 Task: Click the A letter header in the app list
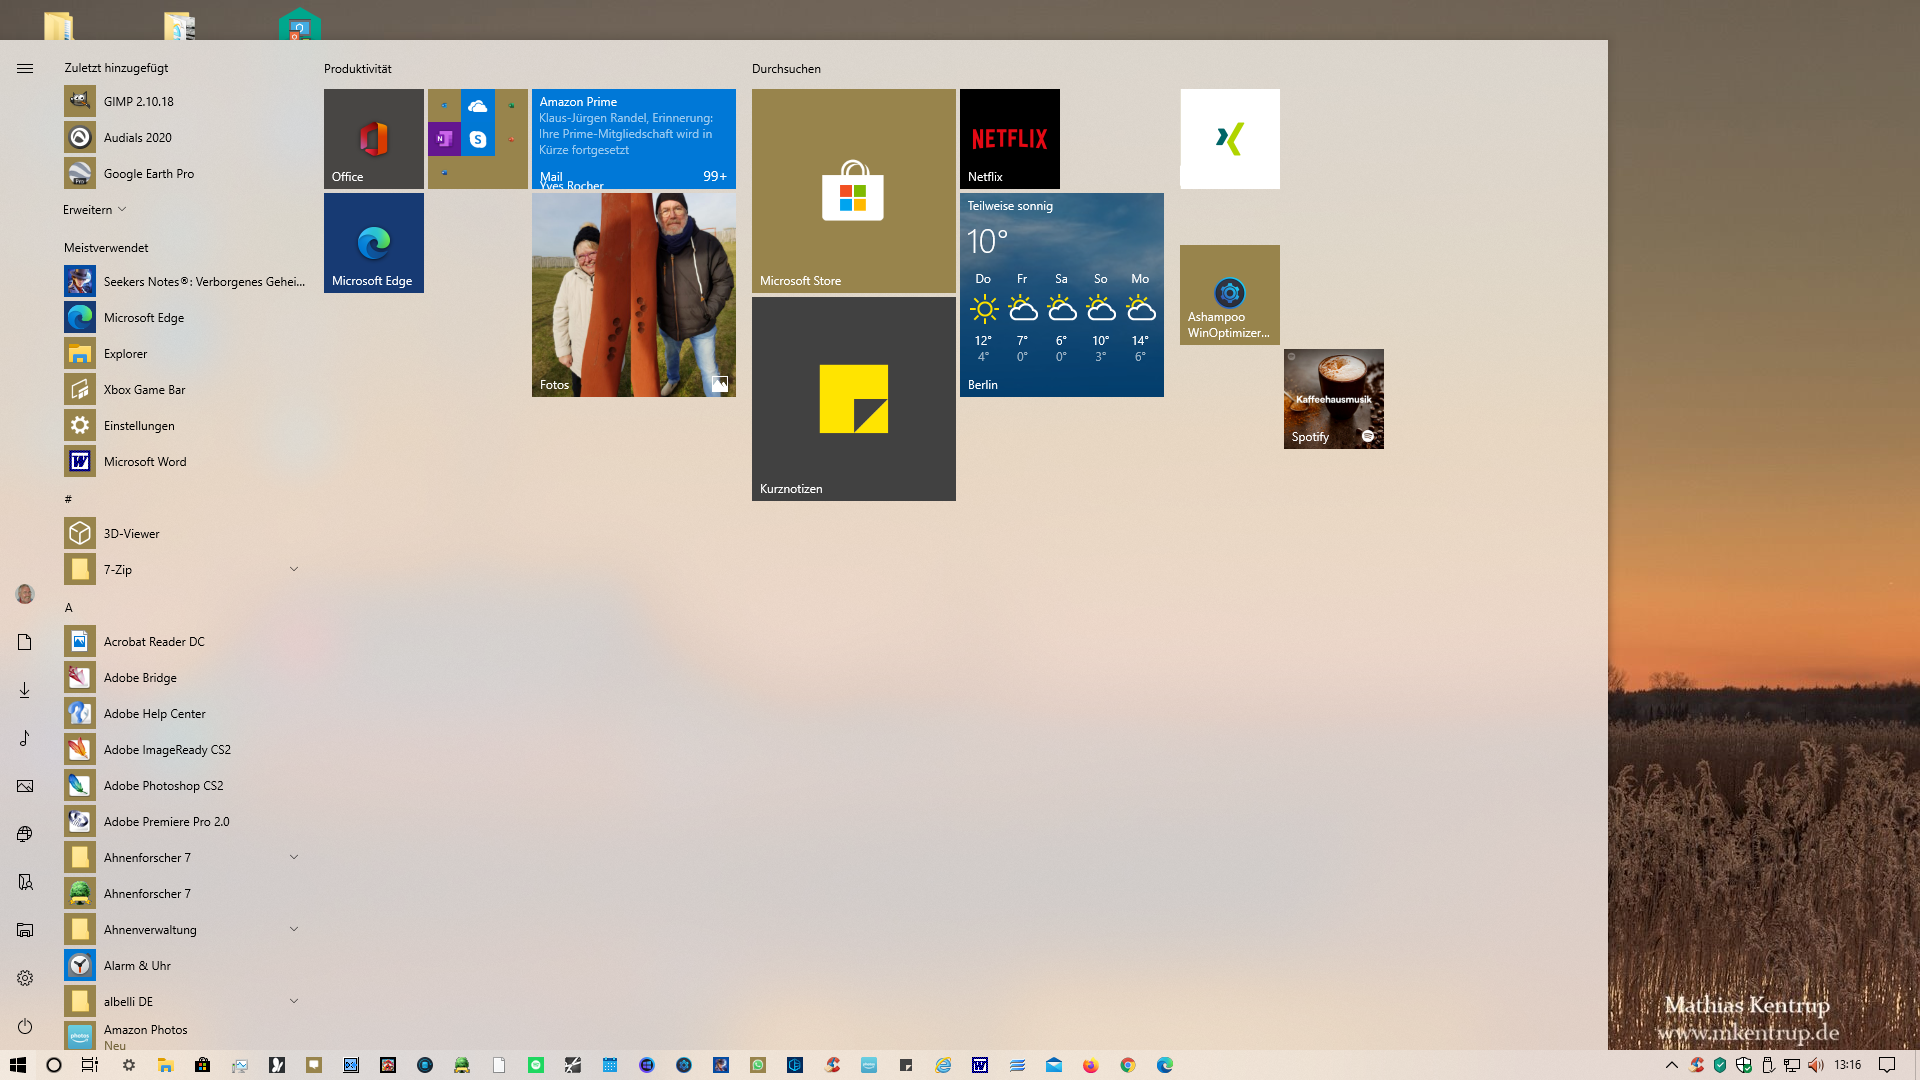69,607
